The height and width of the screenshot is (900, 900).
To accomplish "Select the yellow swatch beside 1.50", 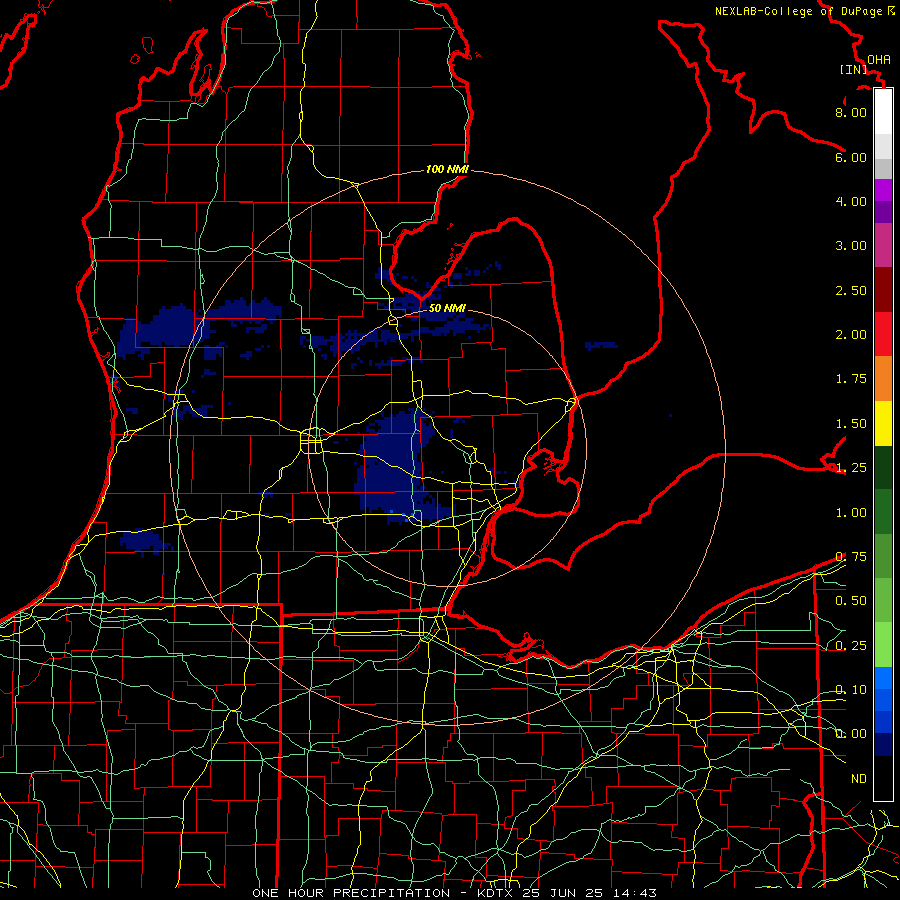I will pos(883,424).
